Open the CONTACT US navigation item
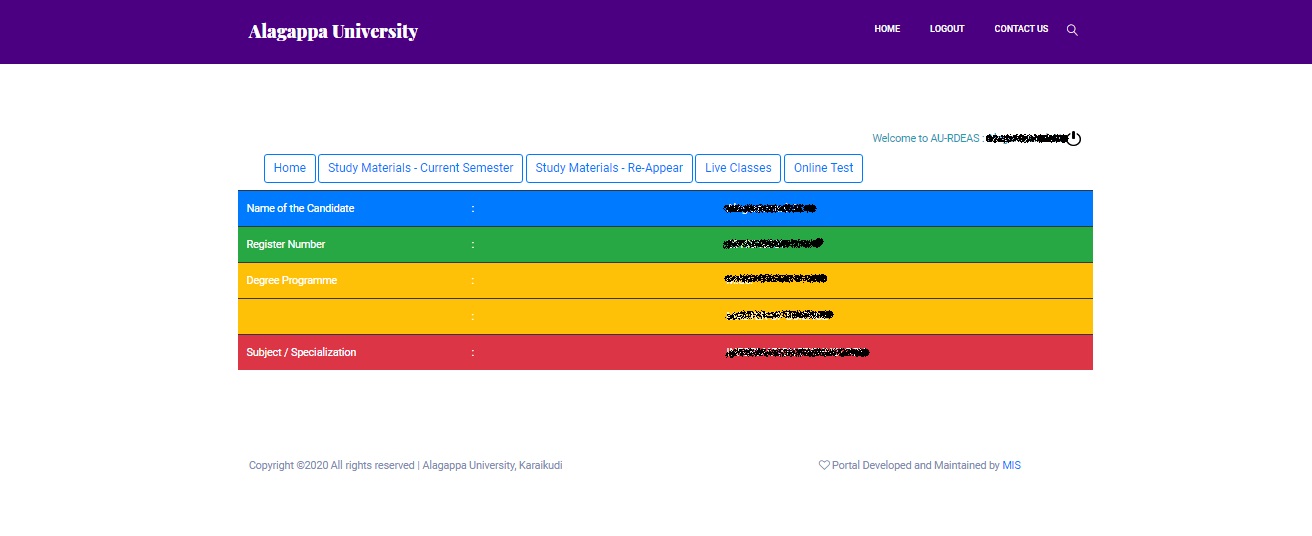The height and width of the screenshot is (536, 1312). pyautogui.click(x=1021, y=29)
